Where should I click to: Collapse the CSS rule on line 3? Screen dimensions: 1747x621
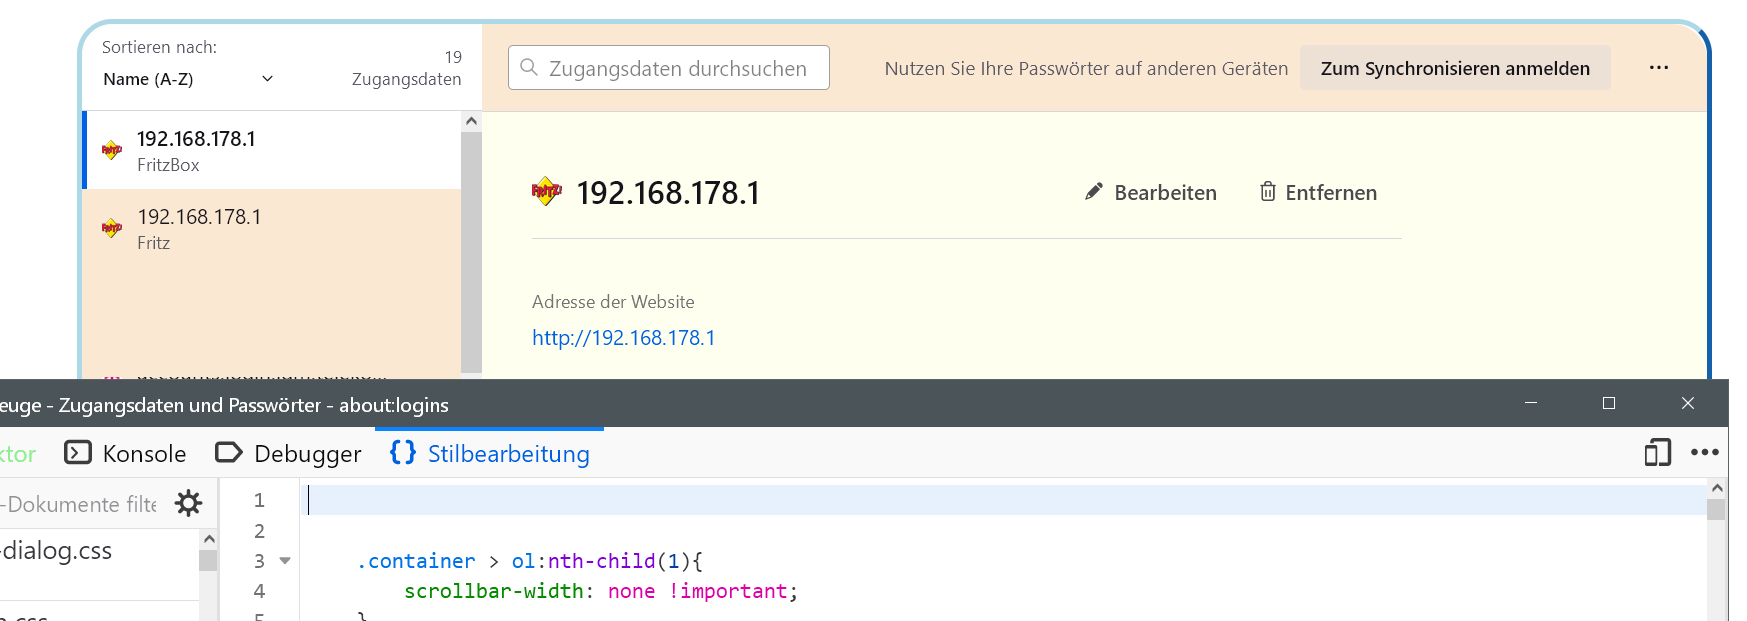pos(285,561)
